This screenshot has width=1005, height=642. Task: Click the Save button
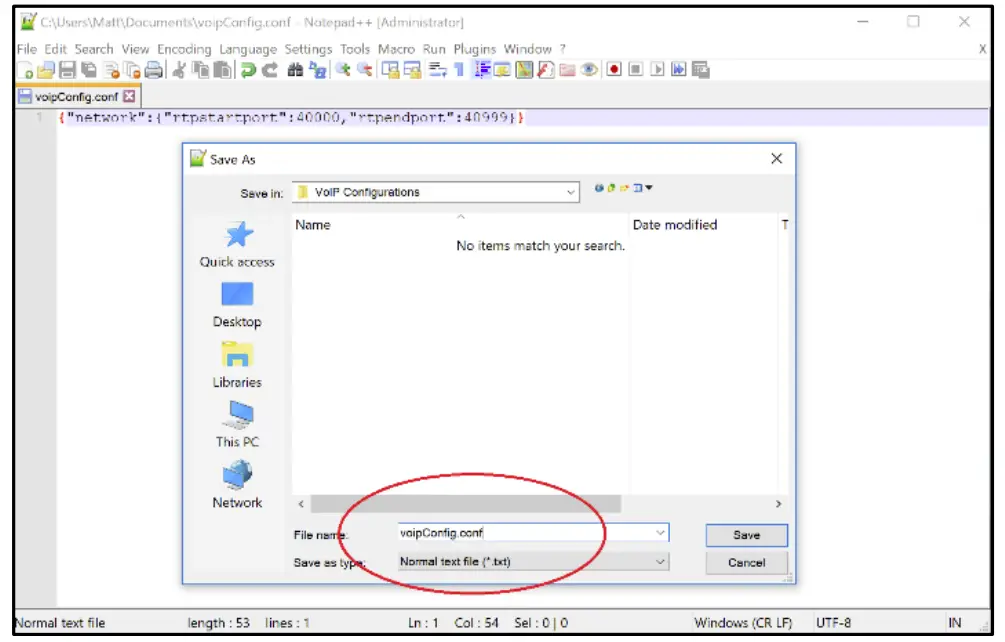[x=746, y=535]
